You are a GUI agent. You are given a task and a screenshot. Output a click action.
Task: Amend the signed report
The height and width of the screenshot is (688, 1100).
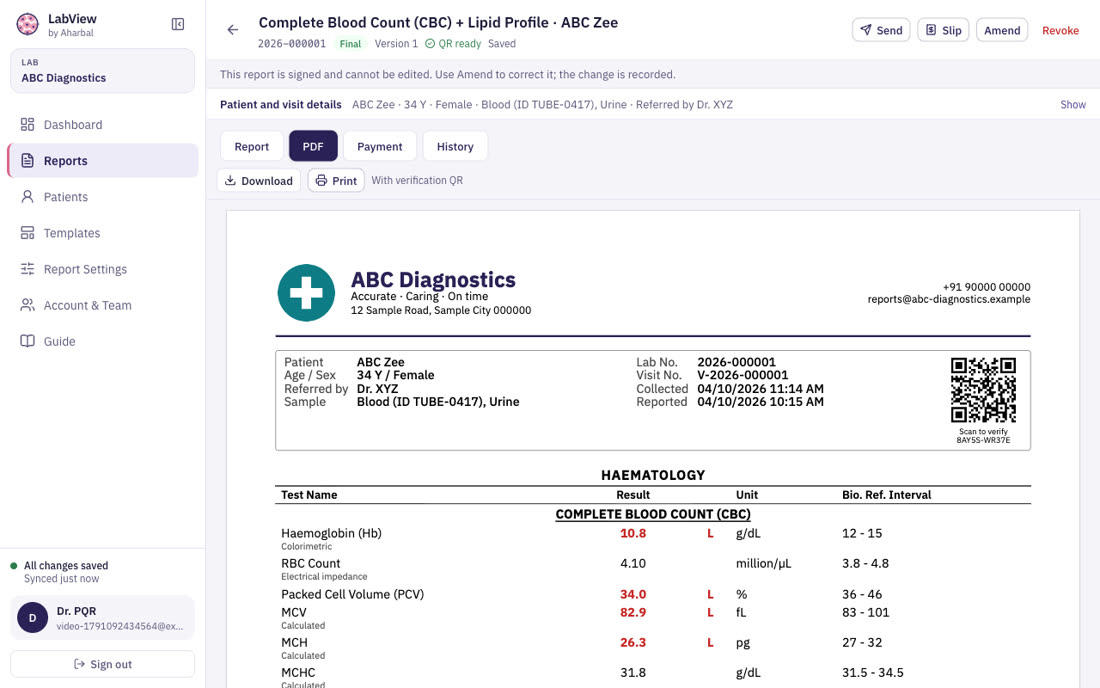(x=1002, y=30)
